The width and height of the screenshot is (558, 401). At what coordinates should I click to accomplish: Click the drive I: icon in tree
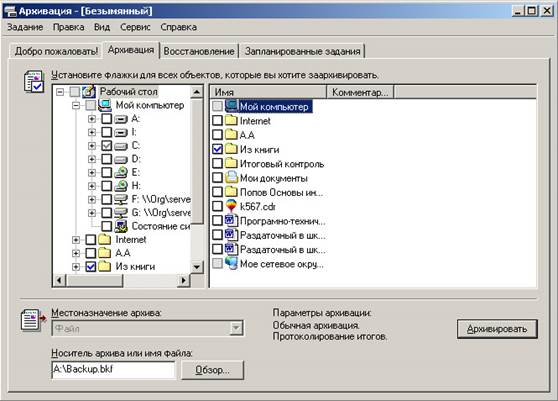[121, 132]
